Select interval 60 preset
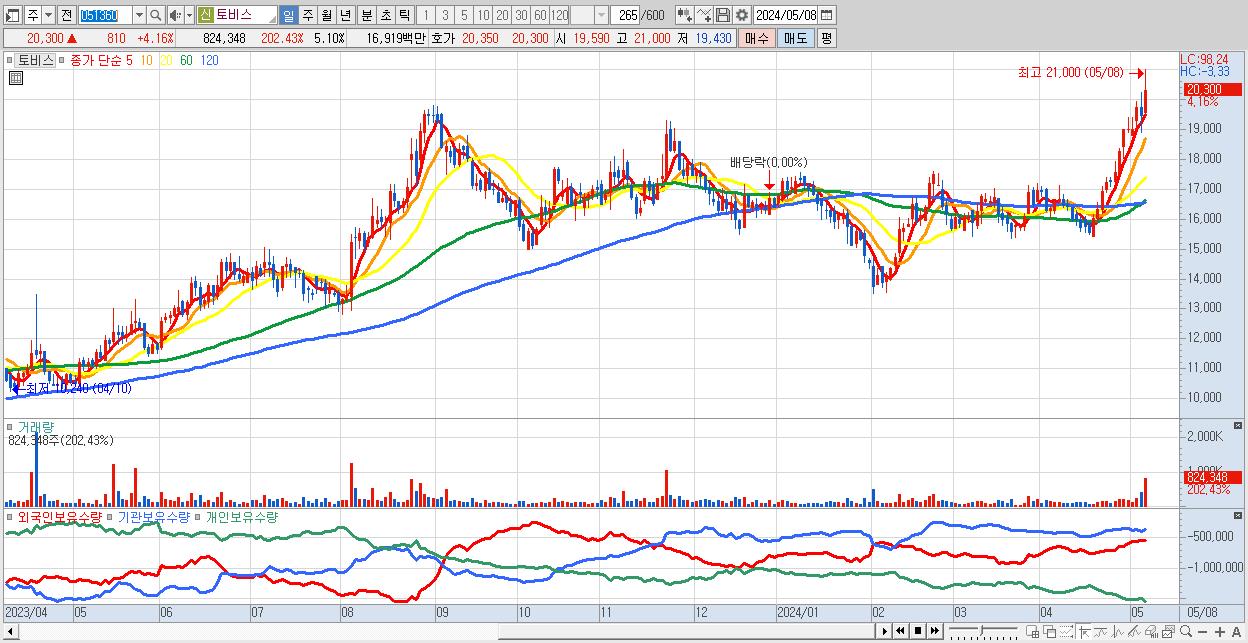This screenshot has width=1248, height=643. [x=540, y=15]
